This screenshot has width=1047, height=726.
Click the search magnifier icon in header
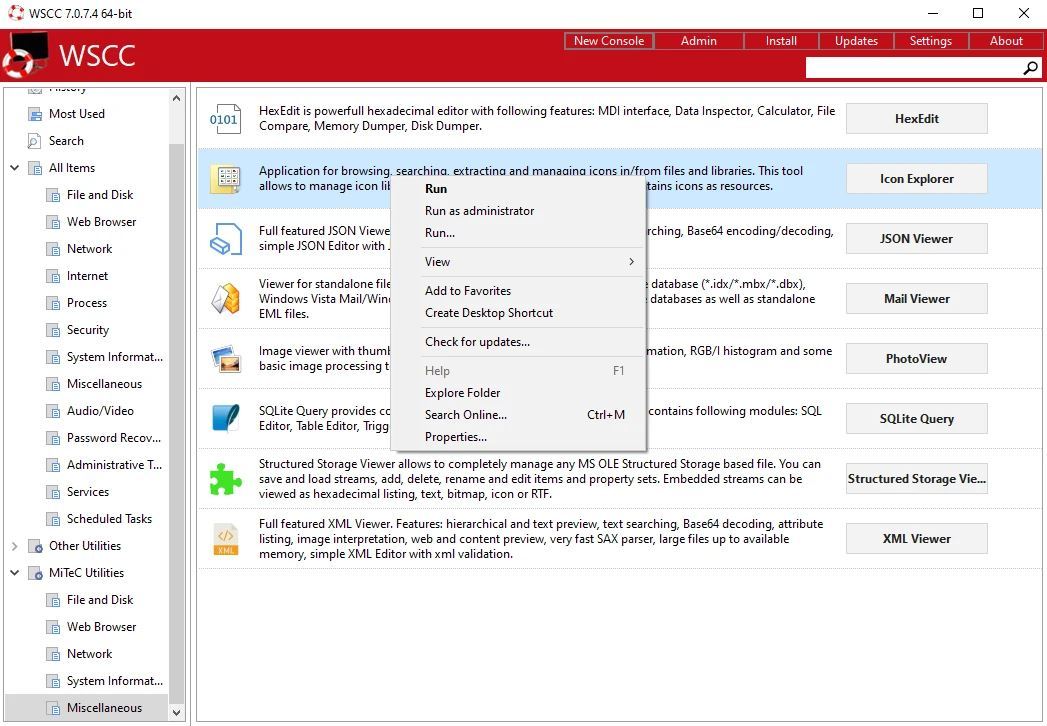pos(1030,68)
